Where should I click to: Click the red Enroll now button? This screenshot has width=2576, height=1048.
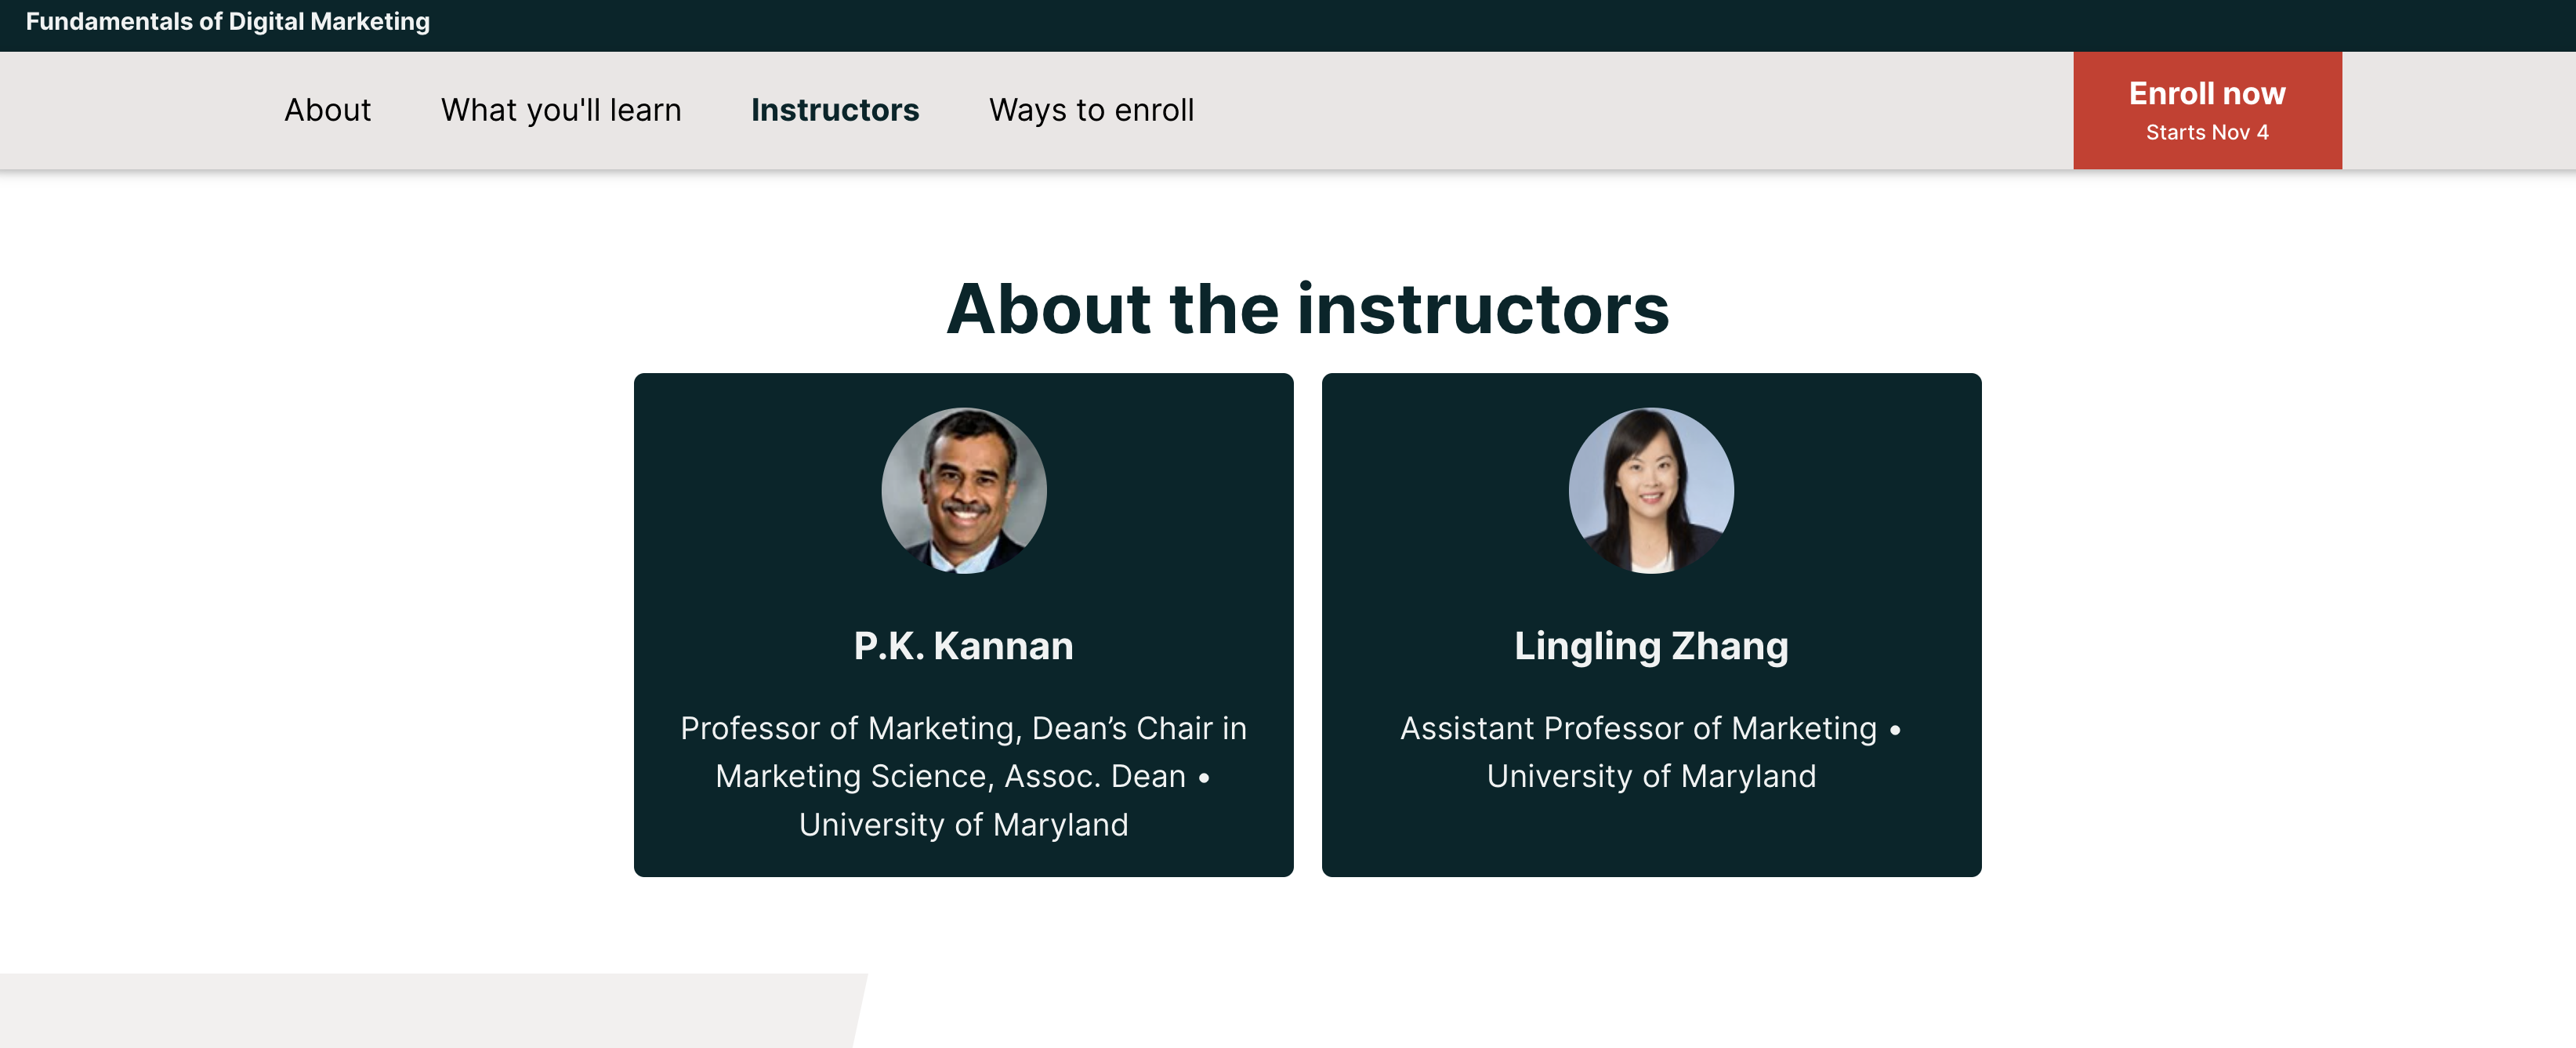pyautogui.click(x=2206, y=94)
